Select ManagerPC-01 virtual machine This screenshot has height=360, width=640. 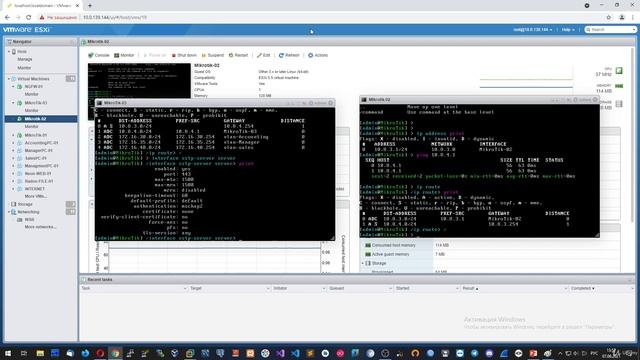[38, 151]
